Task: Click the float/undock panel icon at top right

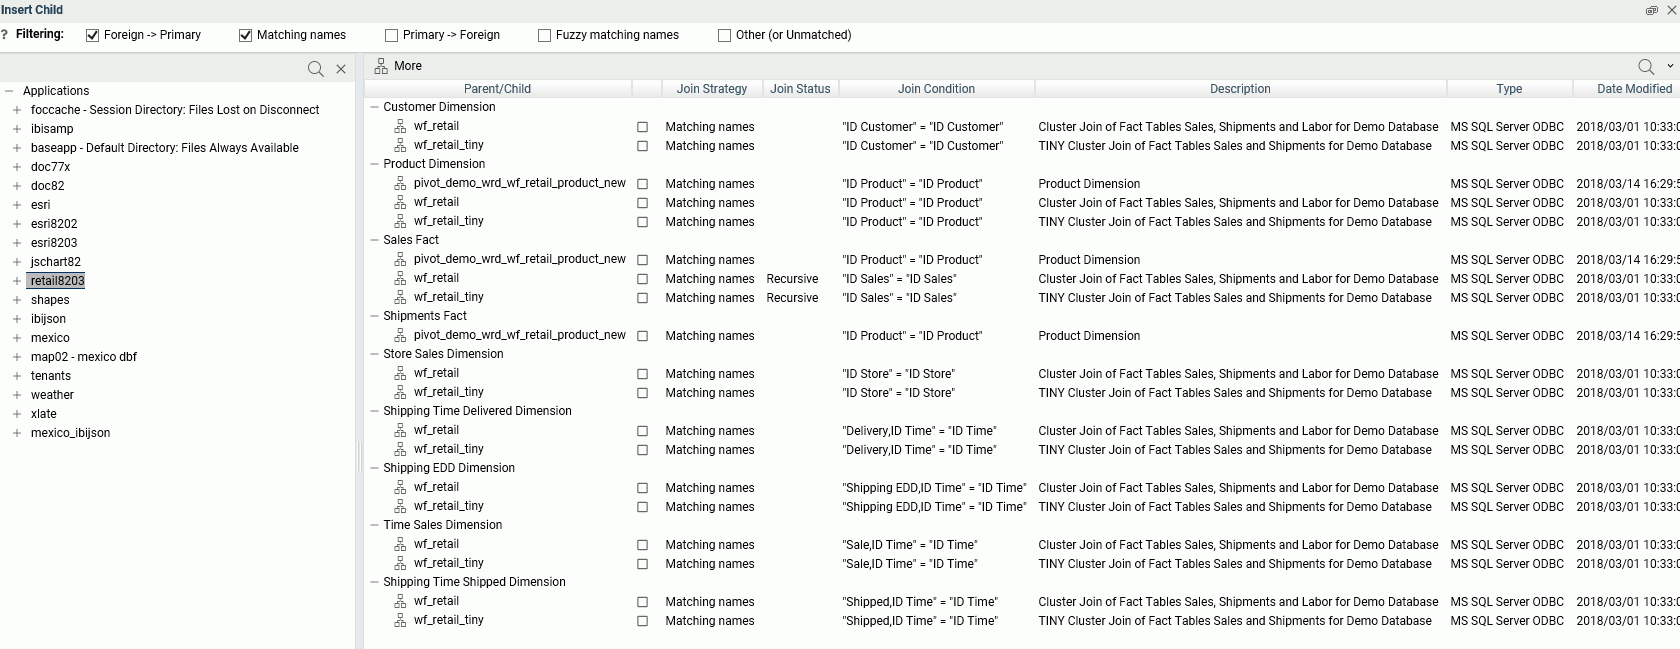Action: tap(1652, 10)
